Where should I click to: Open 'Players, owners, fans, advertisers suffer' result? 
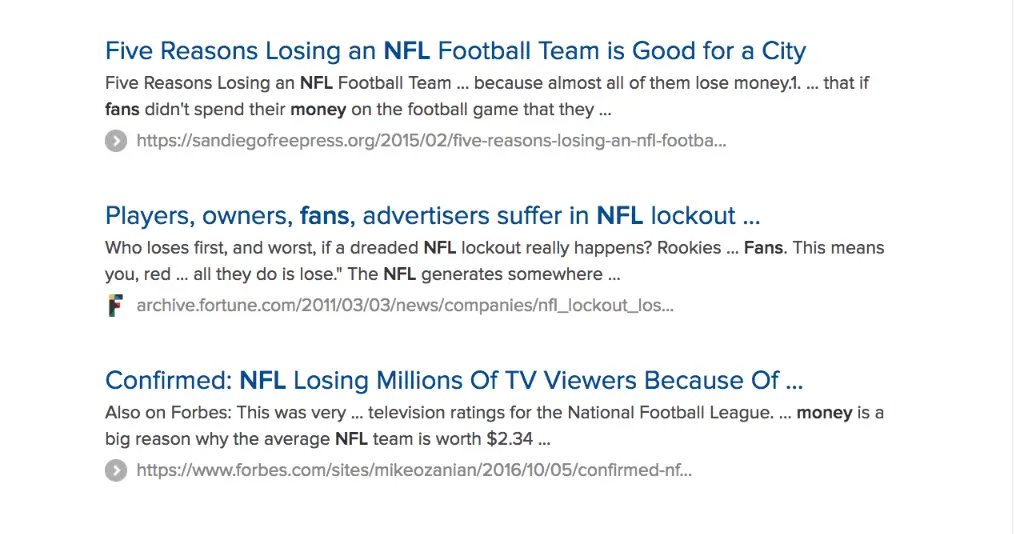point(432,216)
